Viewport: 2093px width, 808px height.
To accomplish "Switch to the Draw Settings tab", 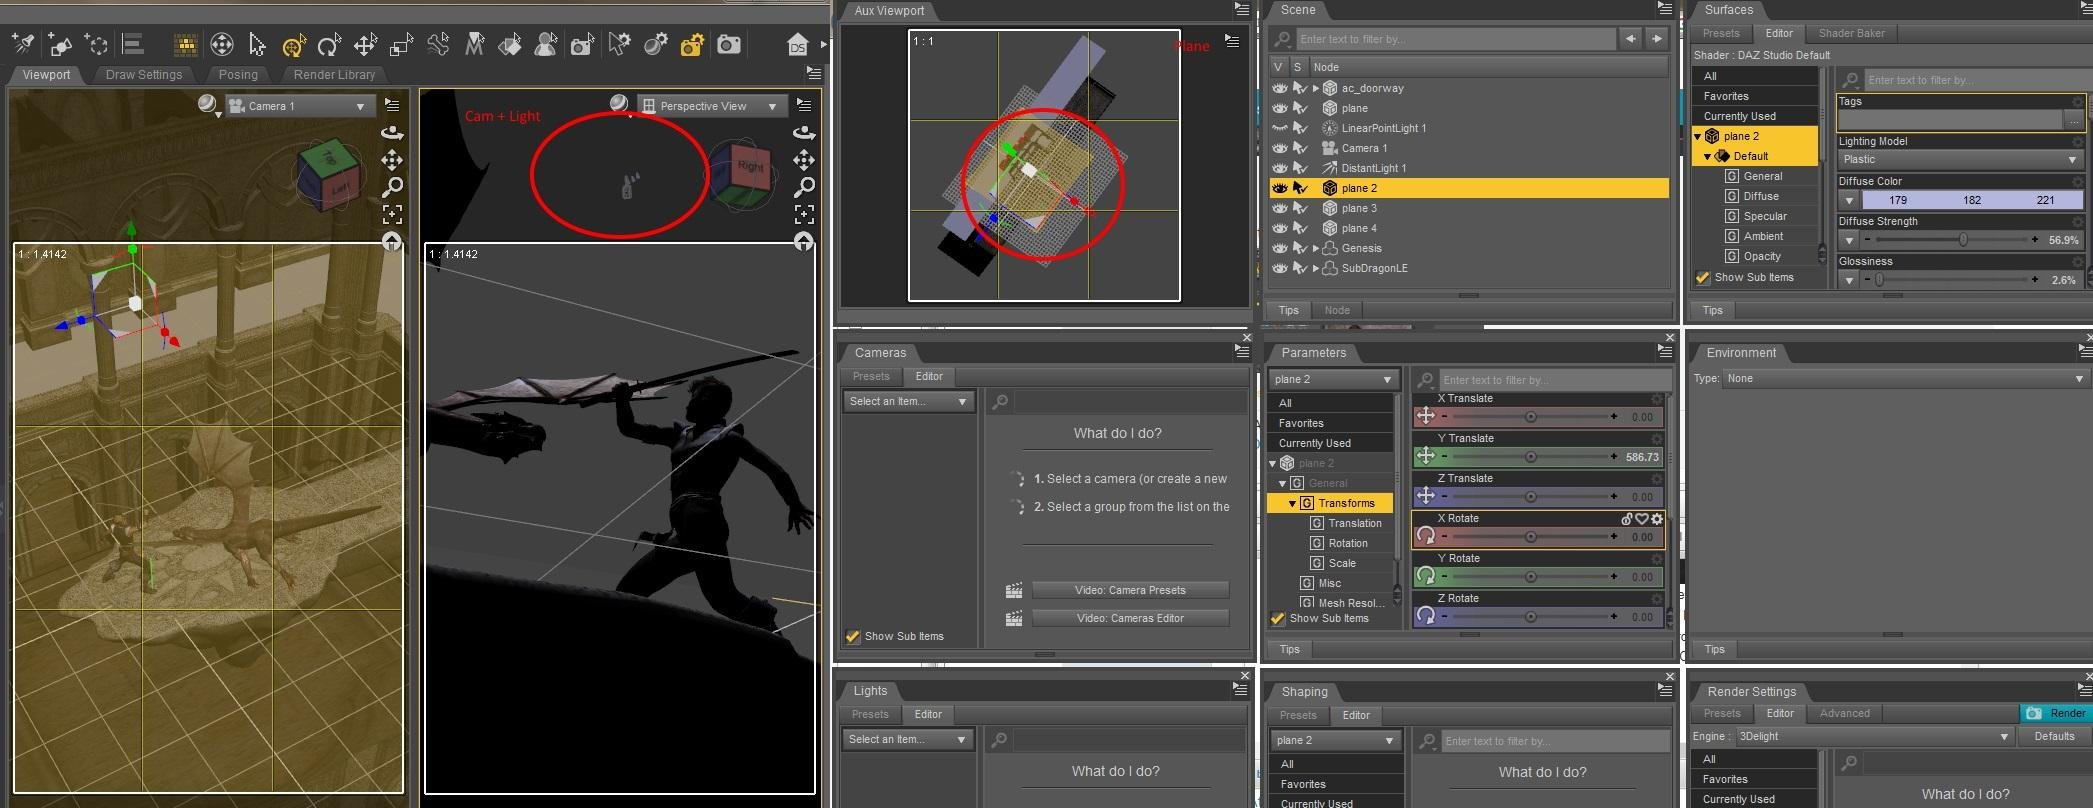I will coord(144,75).
